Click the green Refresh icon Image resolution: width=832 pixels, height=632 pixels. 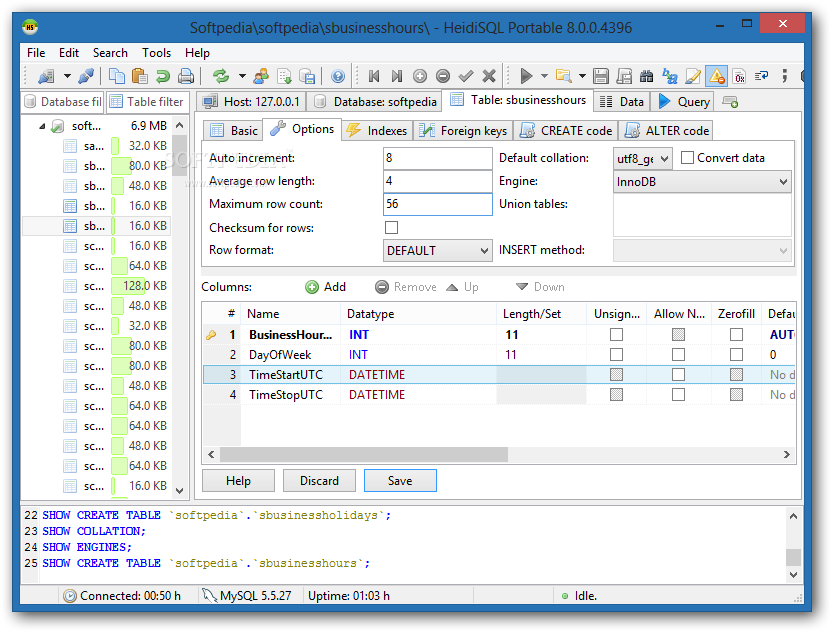point(221,76)
